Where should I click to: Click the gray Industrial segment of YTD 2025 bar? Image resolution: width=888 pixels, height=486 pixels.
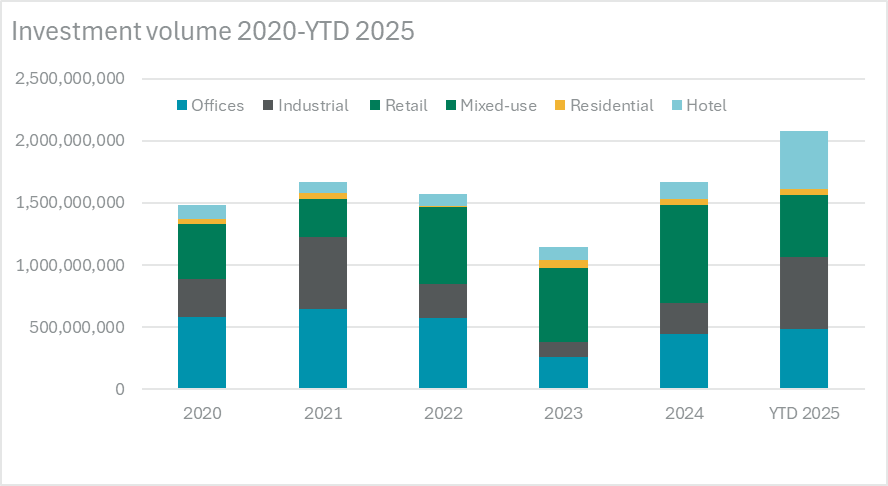coord(803,293)
